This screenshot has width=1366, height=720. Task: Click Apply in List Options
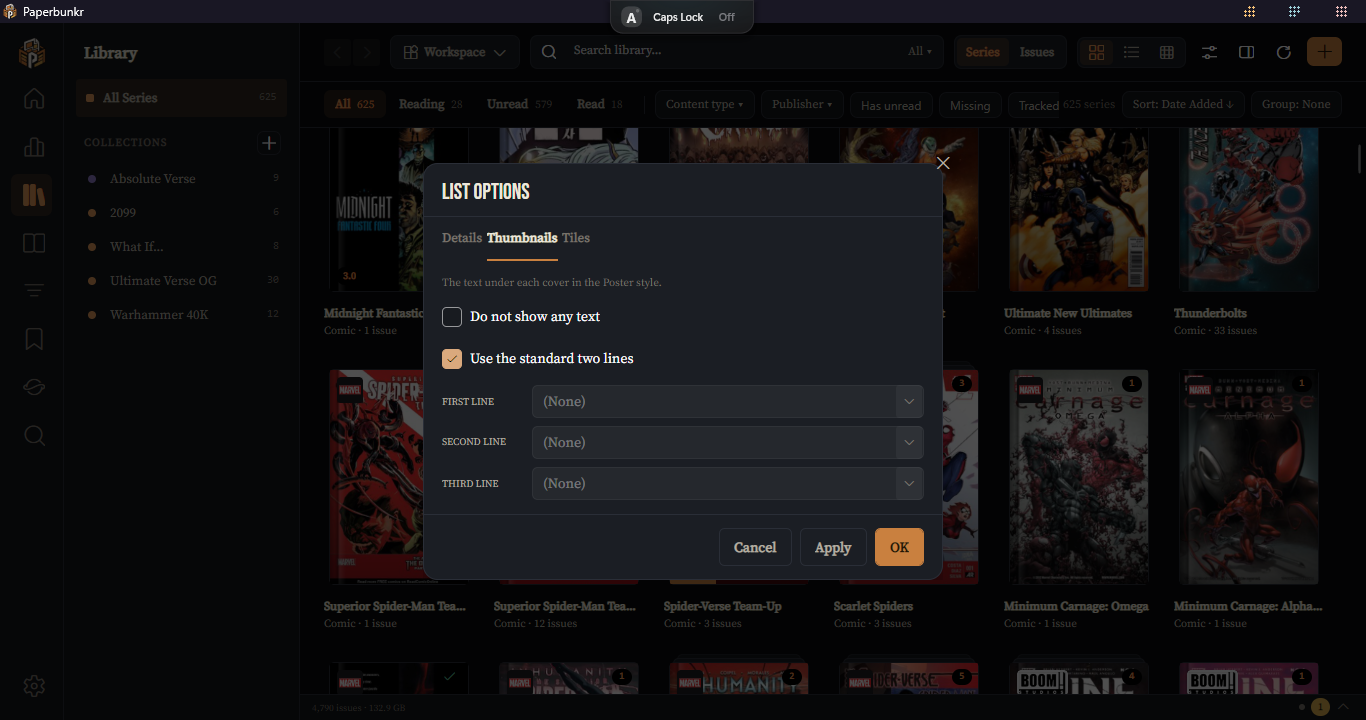[833, 547]
